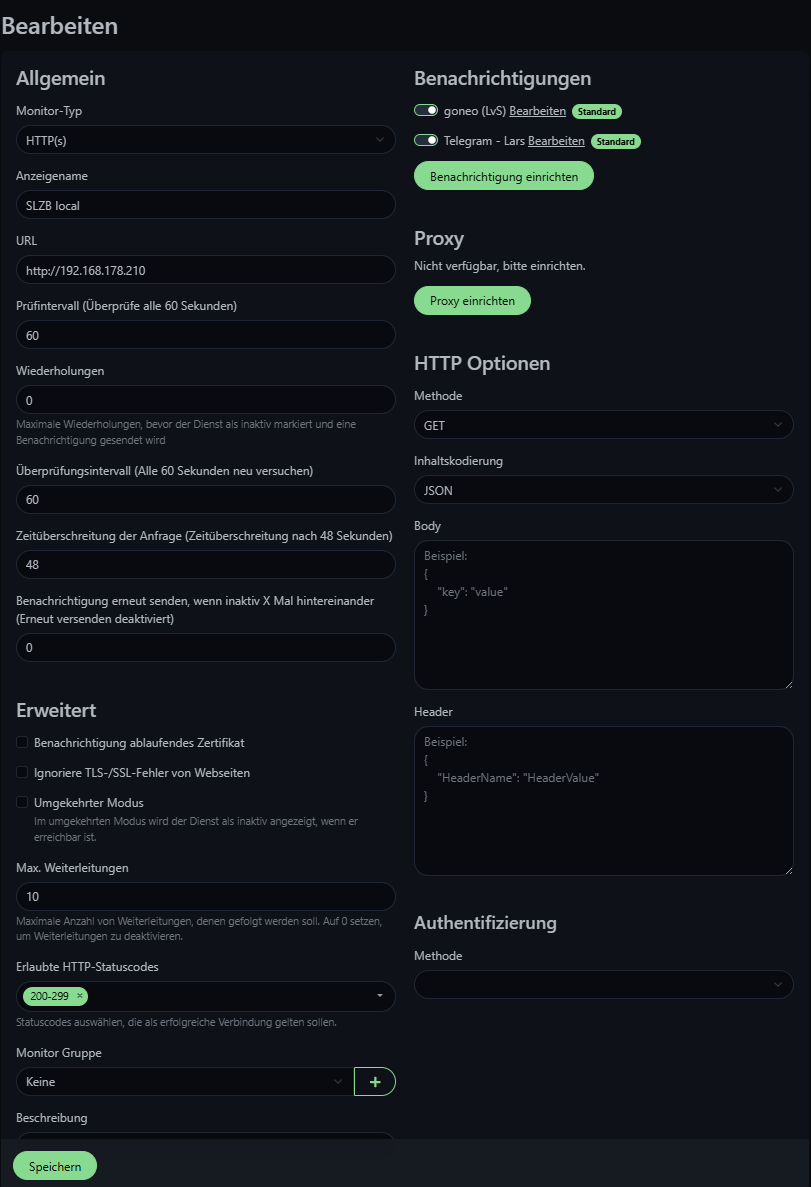Screen dimensions: 811x1187
Task: Click Bearbeiten link next to Telegram - Lars
Action: click(556, 141)
